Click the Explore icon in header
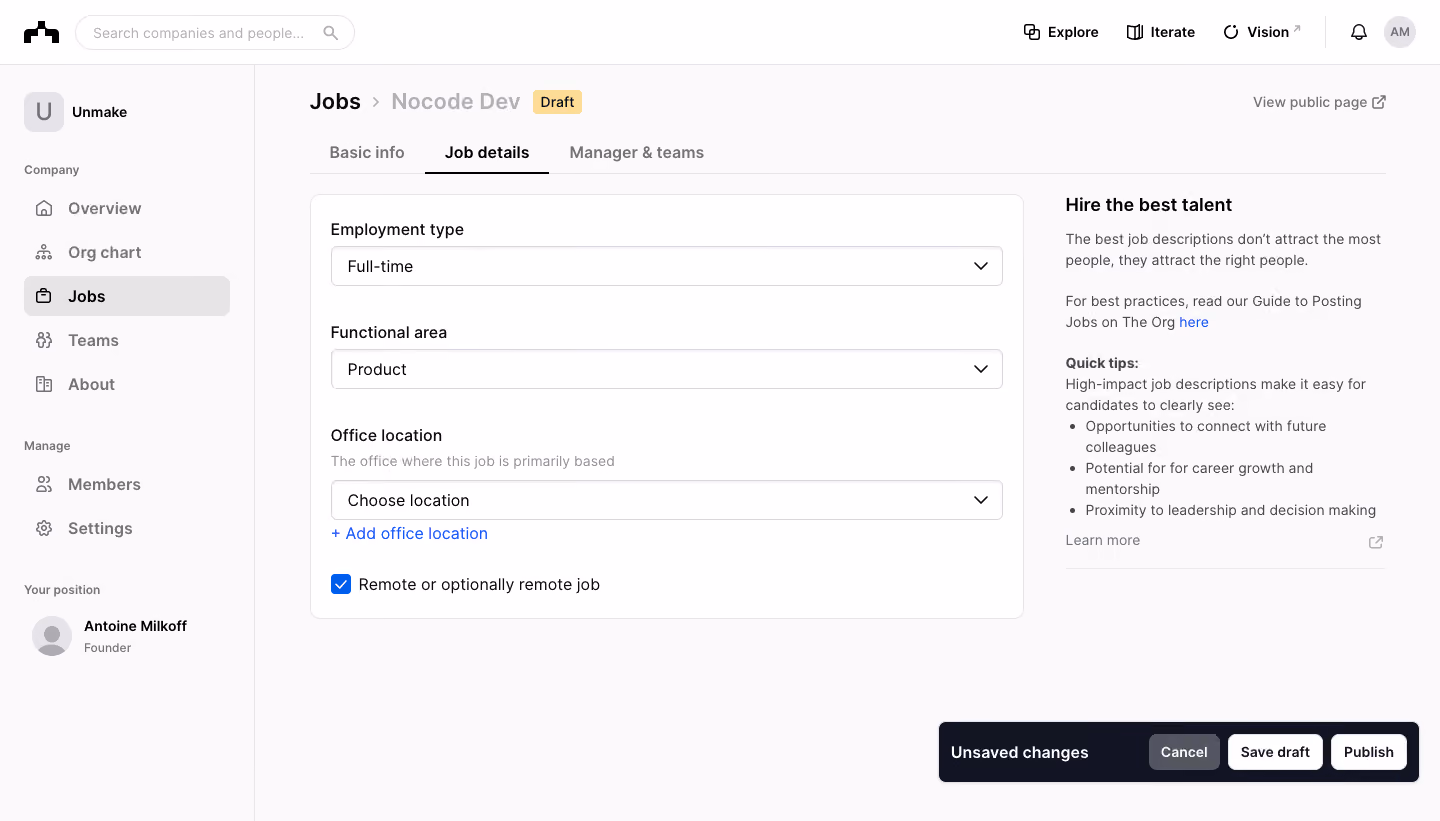The width and height of the screenshot is (1440, 821). tap(1032, 32)
